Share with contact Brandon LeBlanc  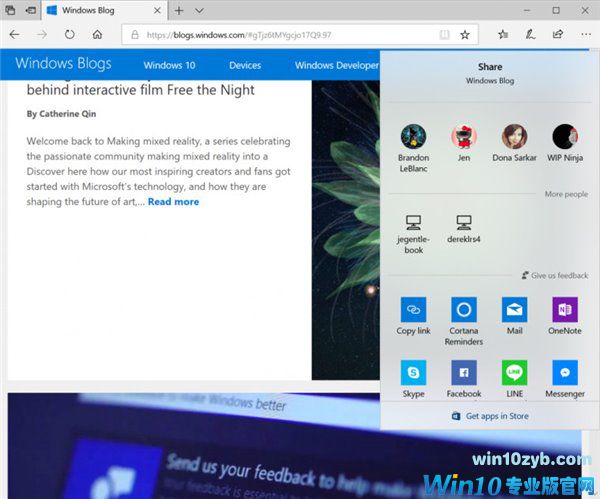tap(413, 148)
